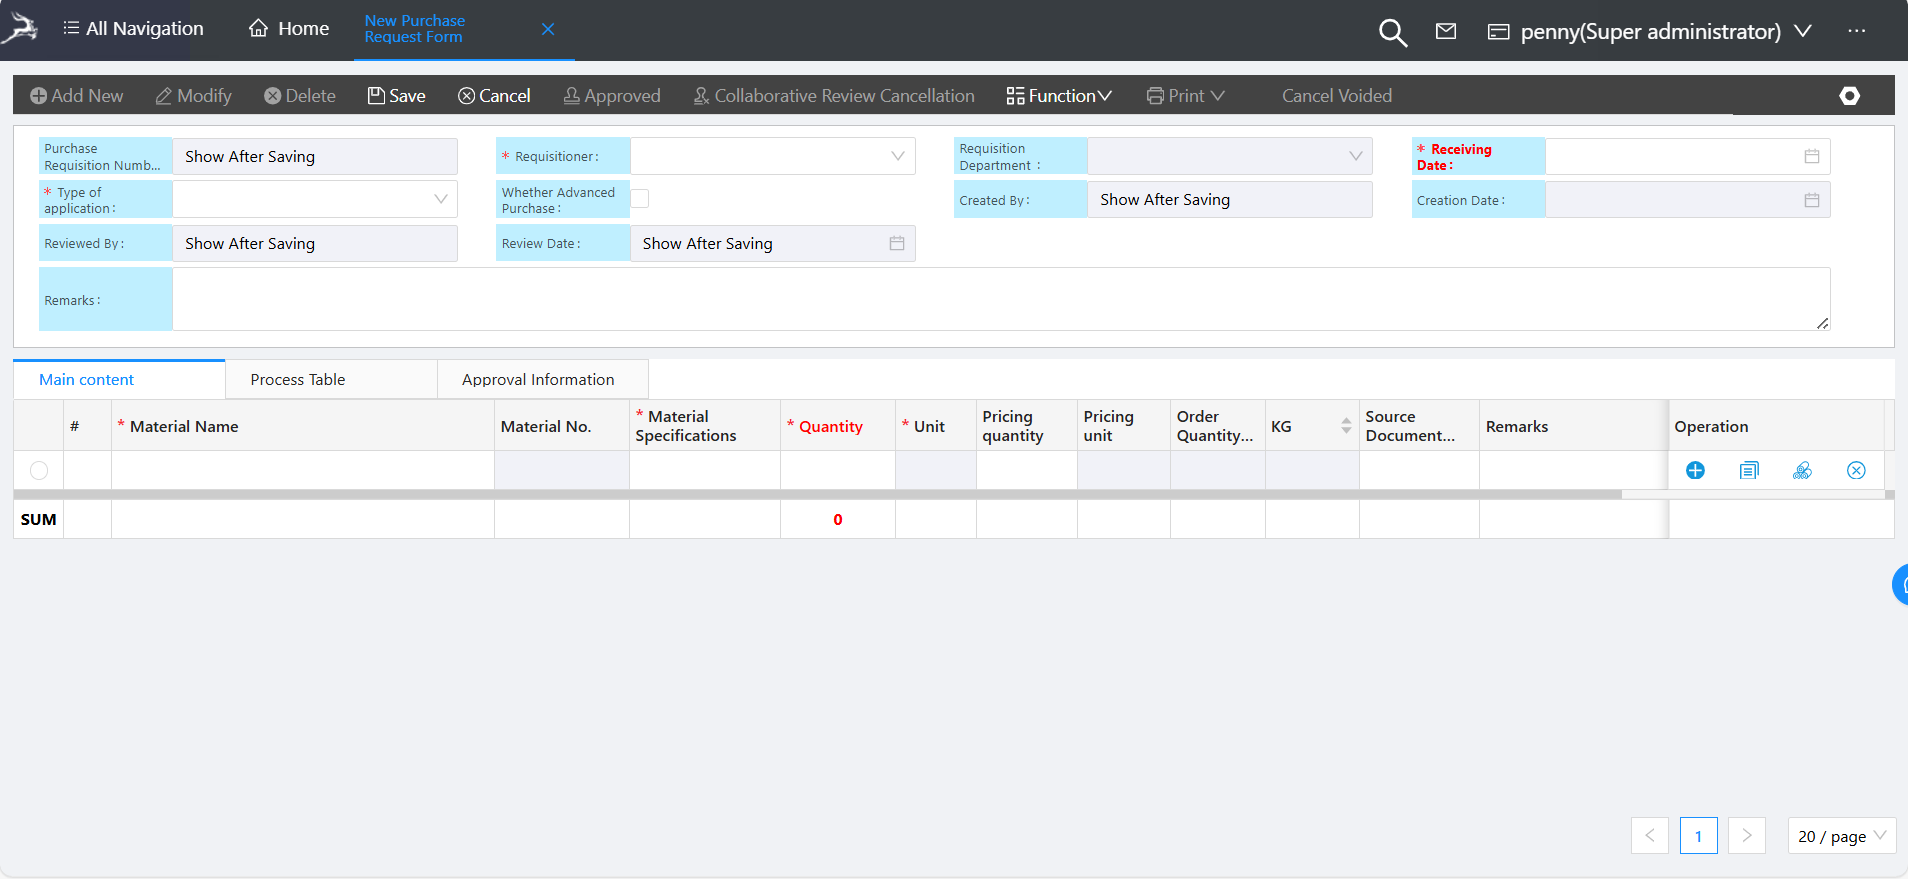The height and width of the screenshot is (879, 1908).
Task: Click the settings icon in toolbar
Action: (x=1849, y=96)
